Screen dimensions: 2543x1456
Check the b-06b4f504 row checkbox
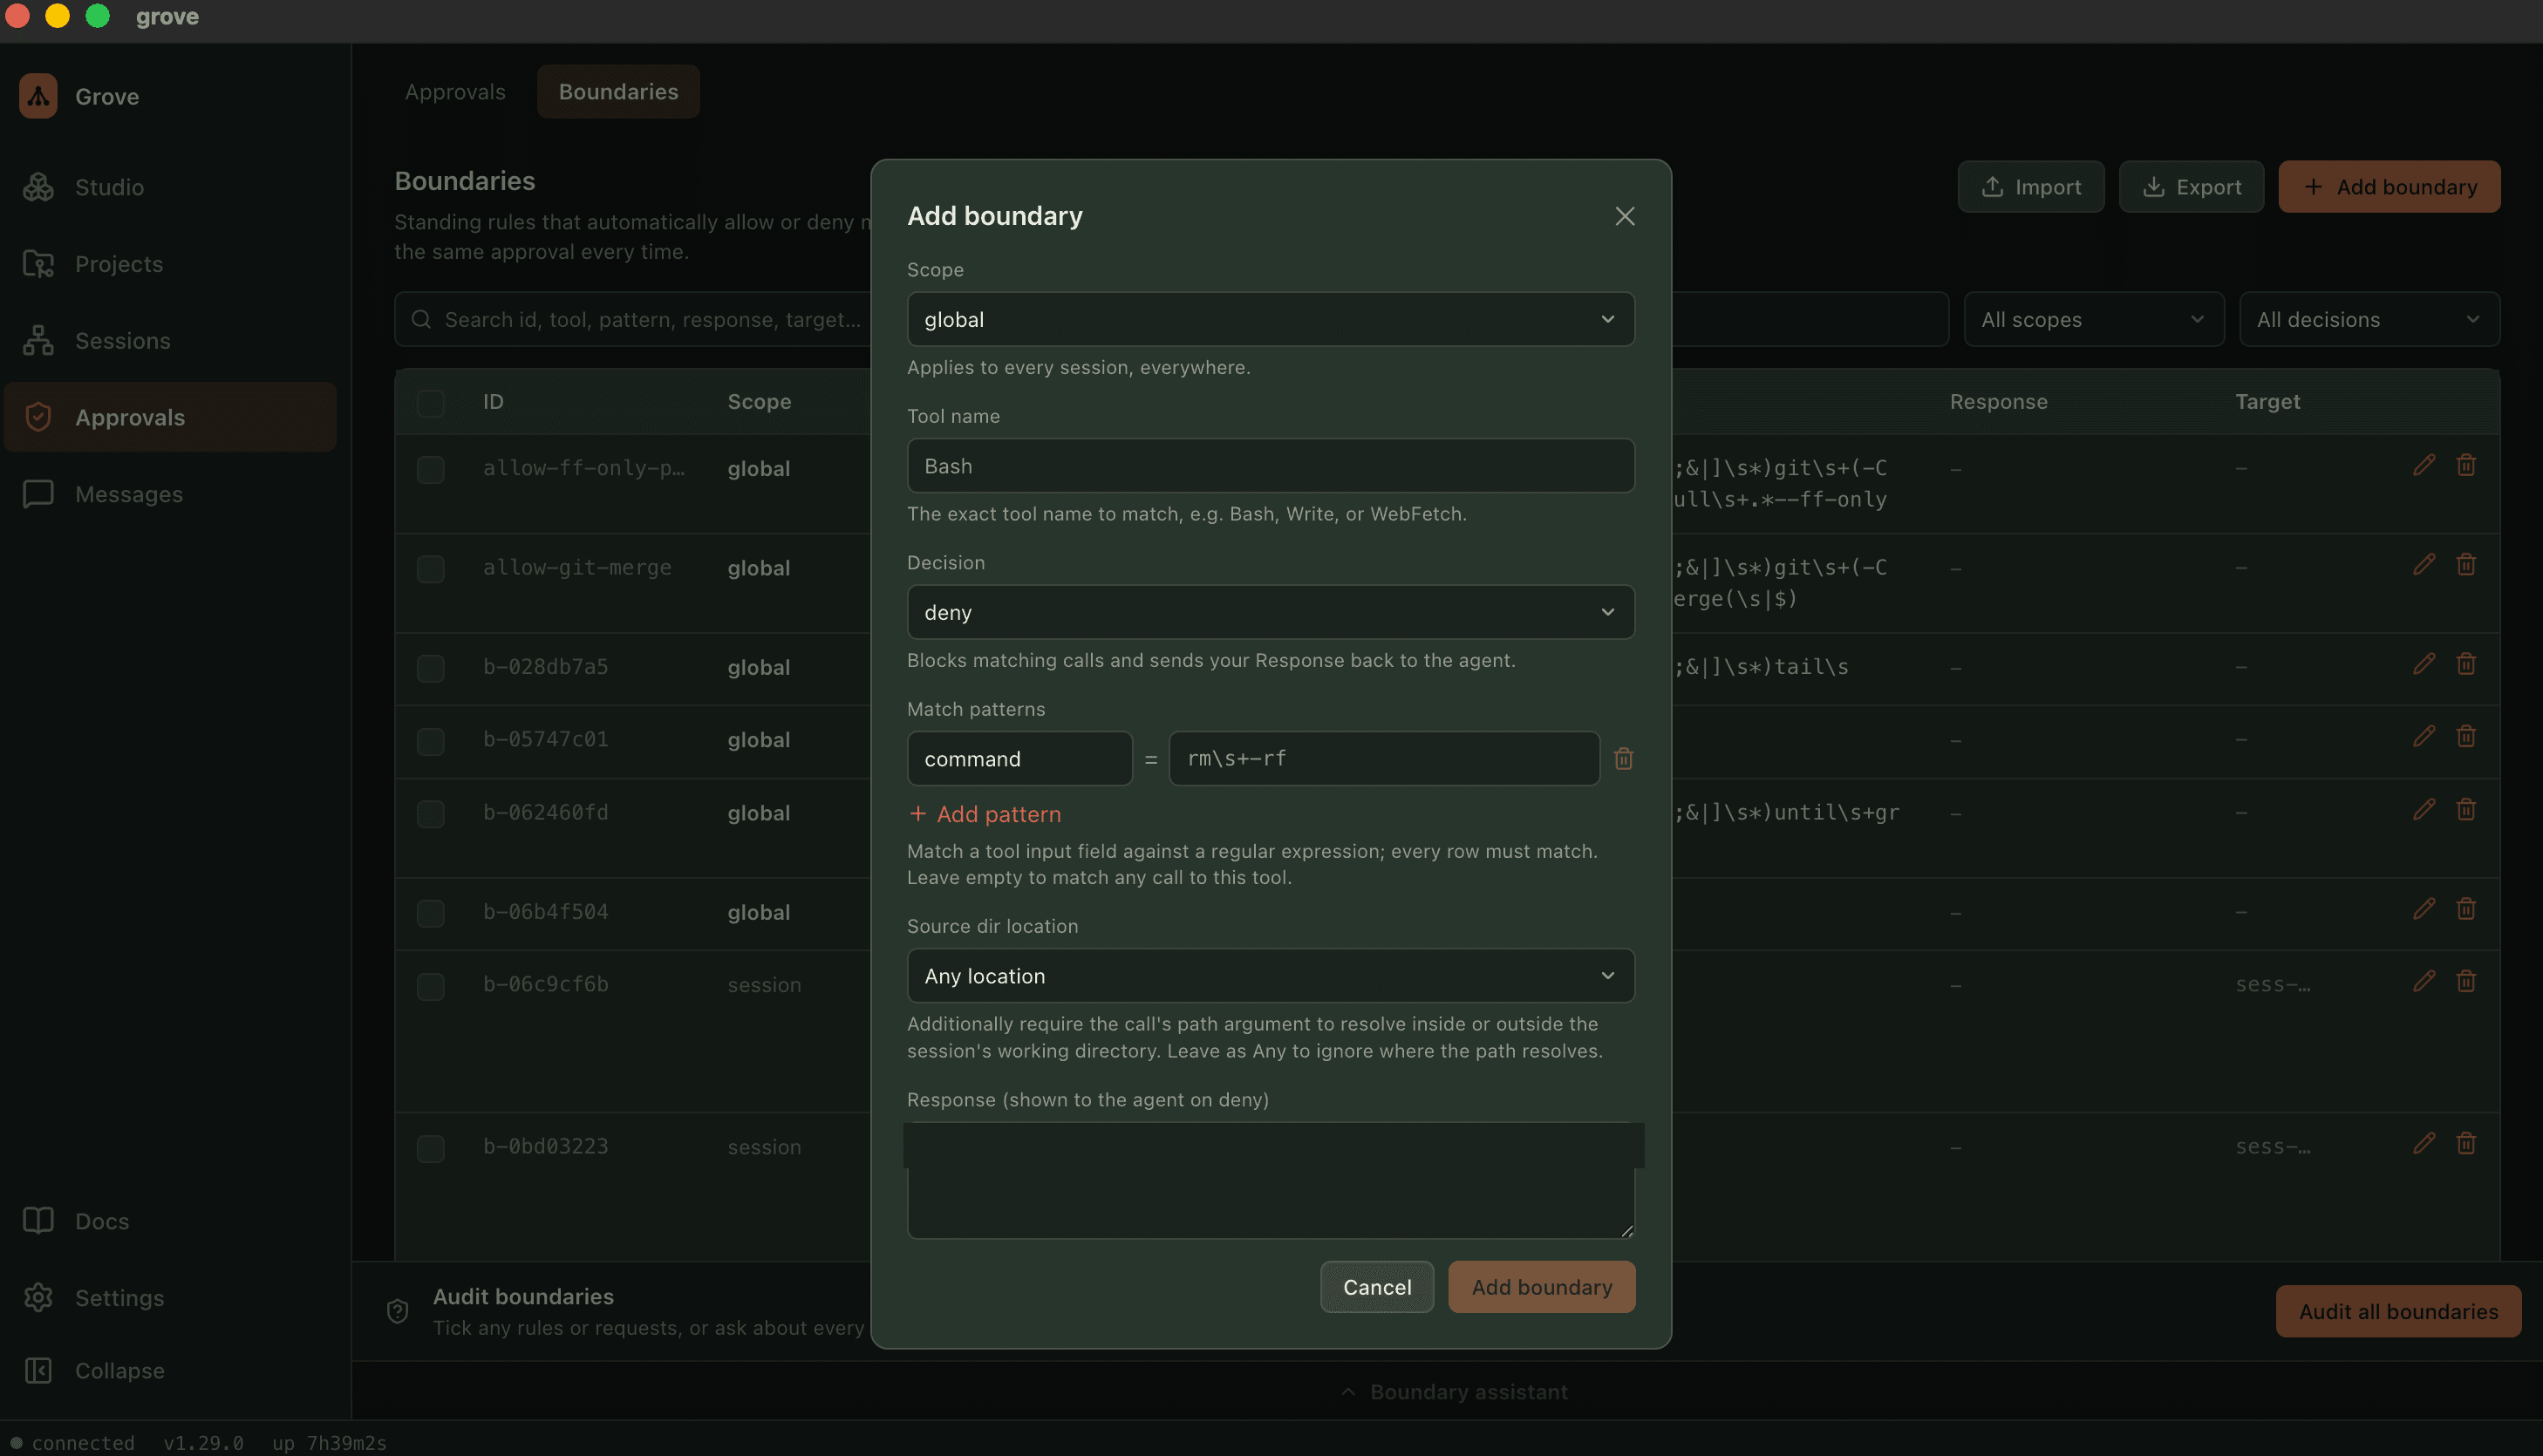431,914
